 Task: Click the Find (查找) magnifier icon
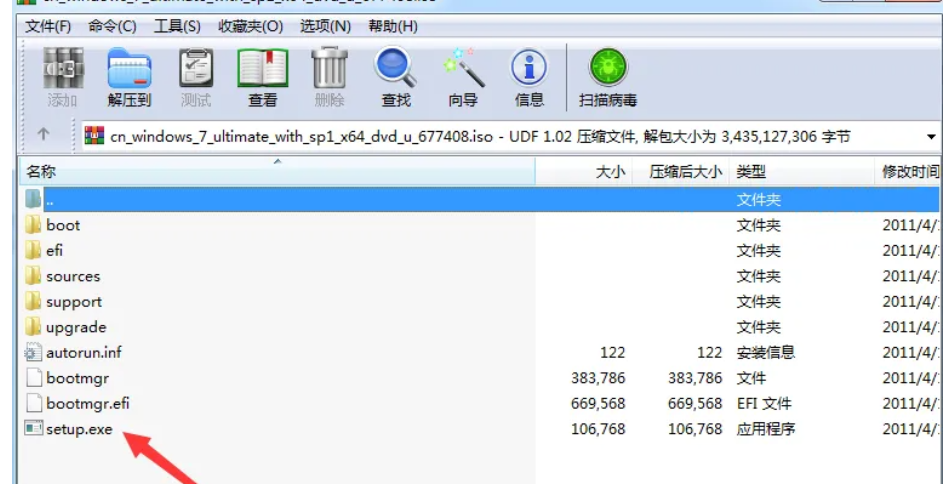[x=396, y=67]
